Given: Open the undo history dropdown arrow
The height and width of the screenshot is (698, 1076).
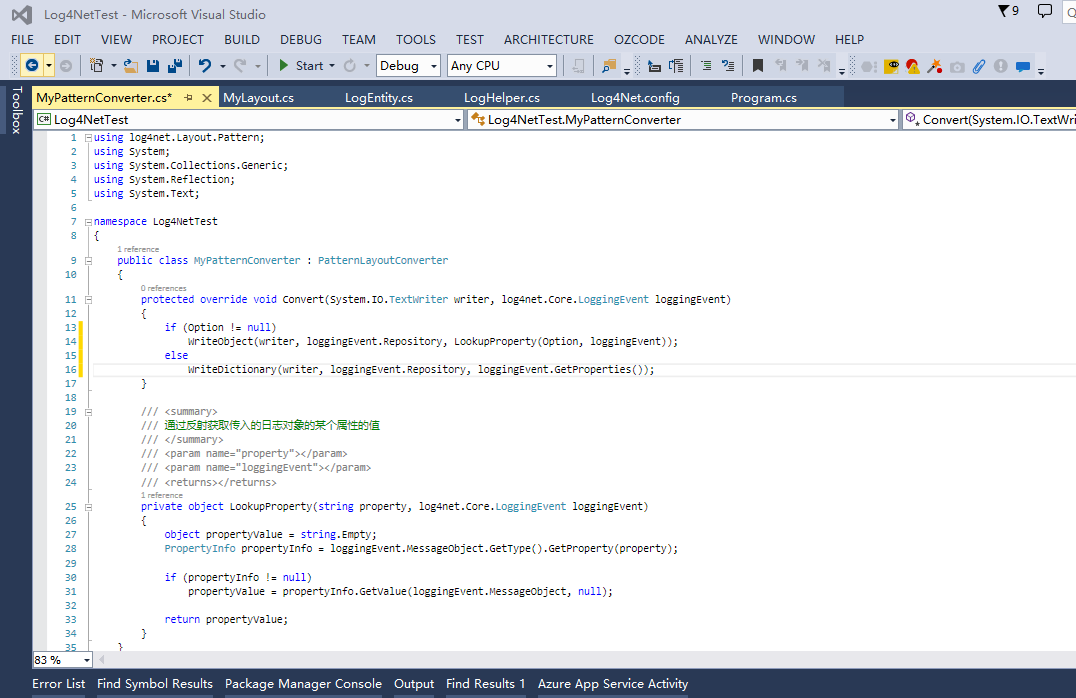Looking at the screenshot, I should tap(222, 67).
